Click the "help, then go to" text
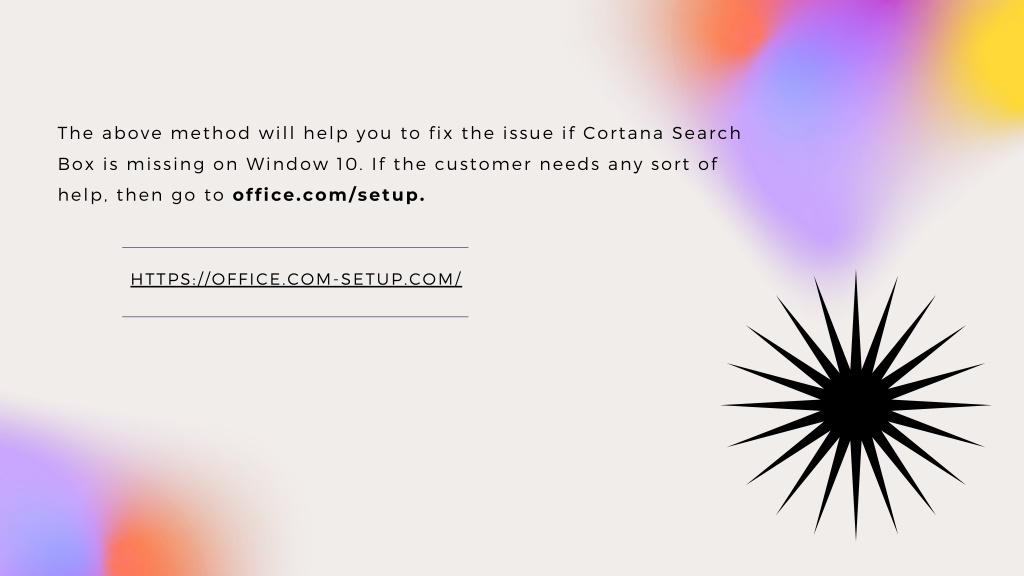Image resolution: width=1024 pixels, height=576 pixels. tap(141, 195)
